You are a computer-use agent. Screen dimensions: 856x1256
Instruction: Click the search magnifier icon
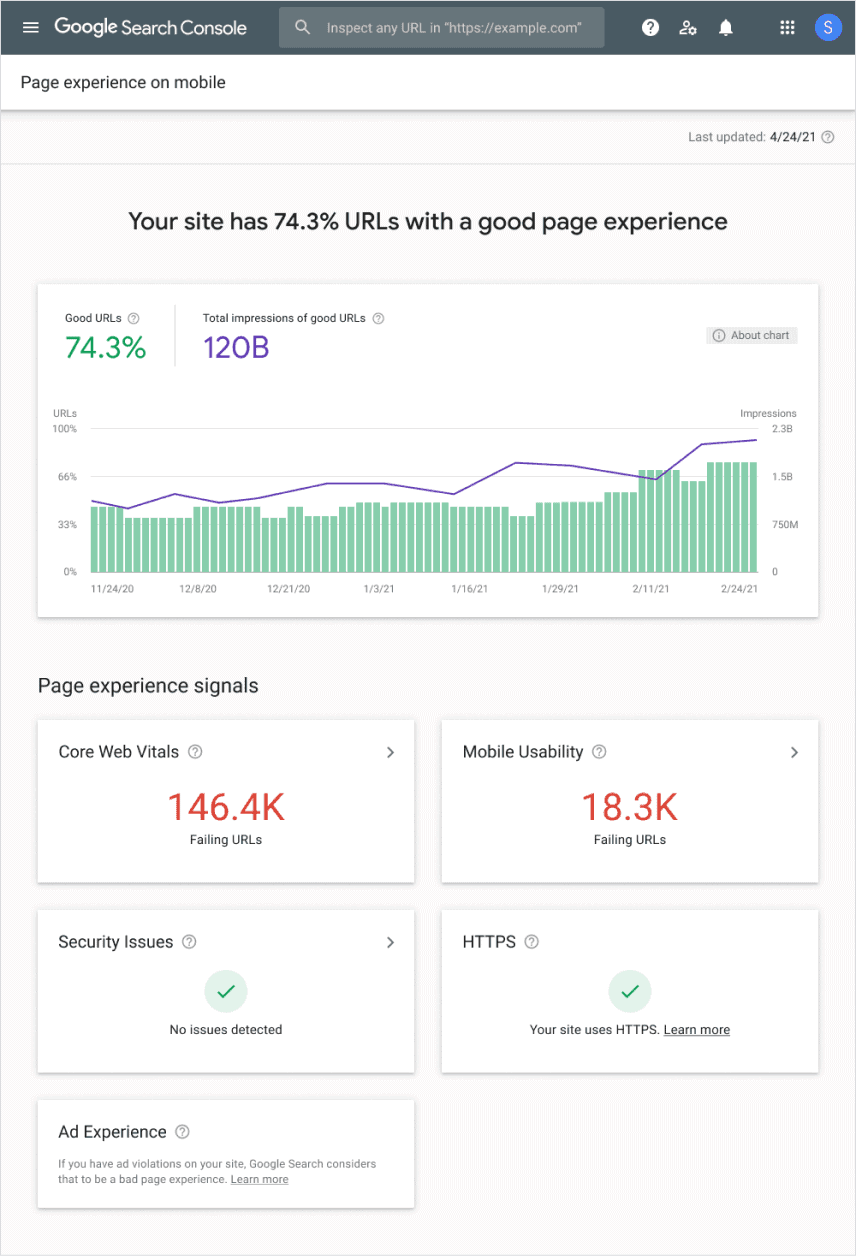(302, 27)
